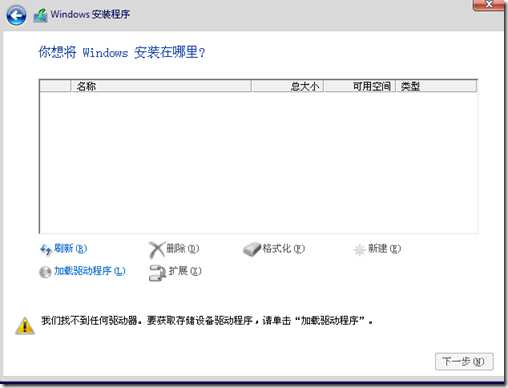The width and height of the screenshot is (508, 388).
Task: Click the 刷新 (R) refresh link
Action: [70, 248]
